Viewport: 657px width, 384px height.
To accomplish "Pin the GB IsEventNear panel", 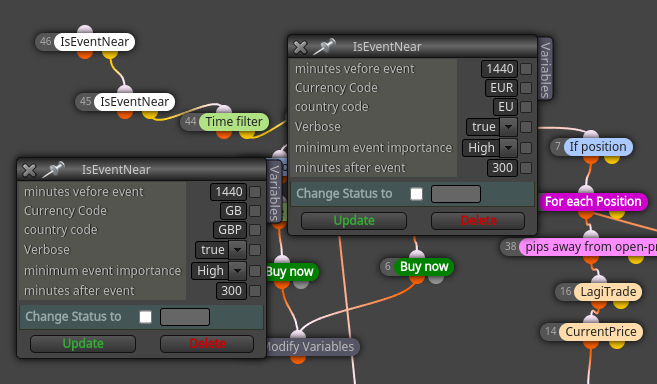I will [x=54, y=169].
